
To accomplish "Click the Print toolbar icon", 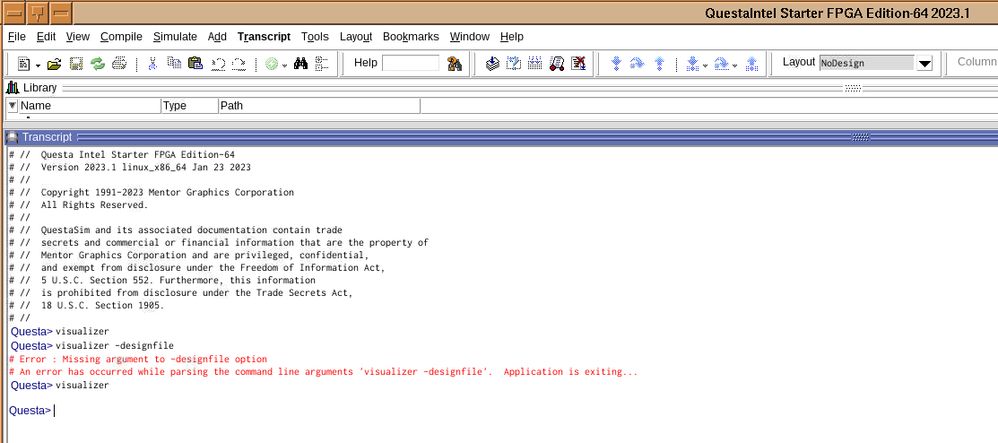I will (x=119, y=64).
